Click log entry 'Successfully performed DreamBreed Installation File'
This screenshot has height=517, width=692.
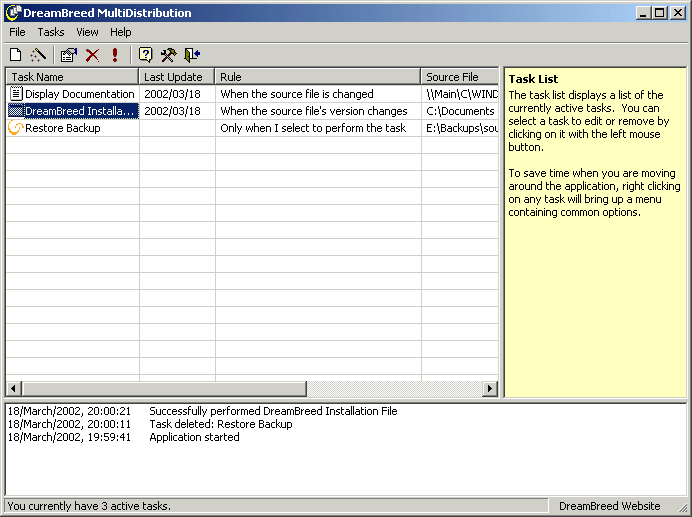(x=273, y=411)
